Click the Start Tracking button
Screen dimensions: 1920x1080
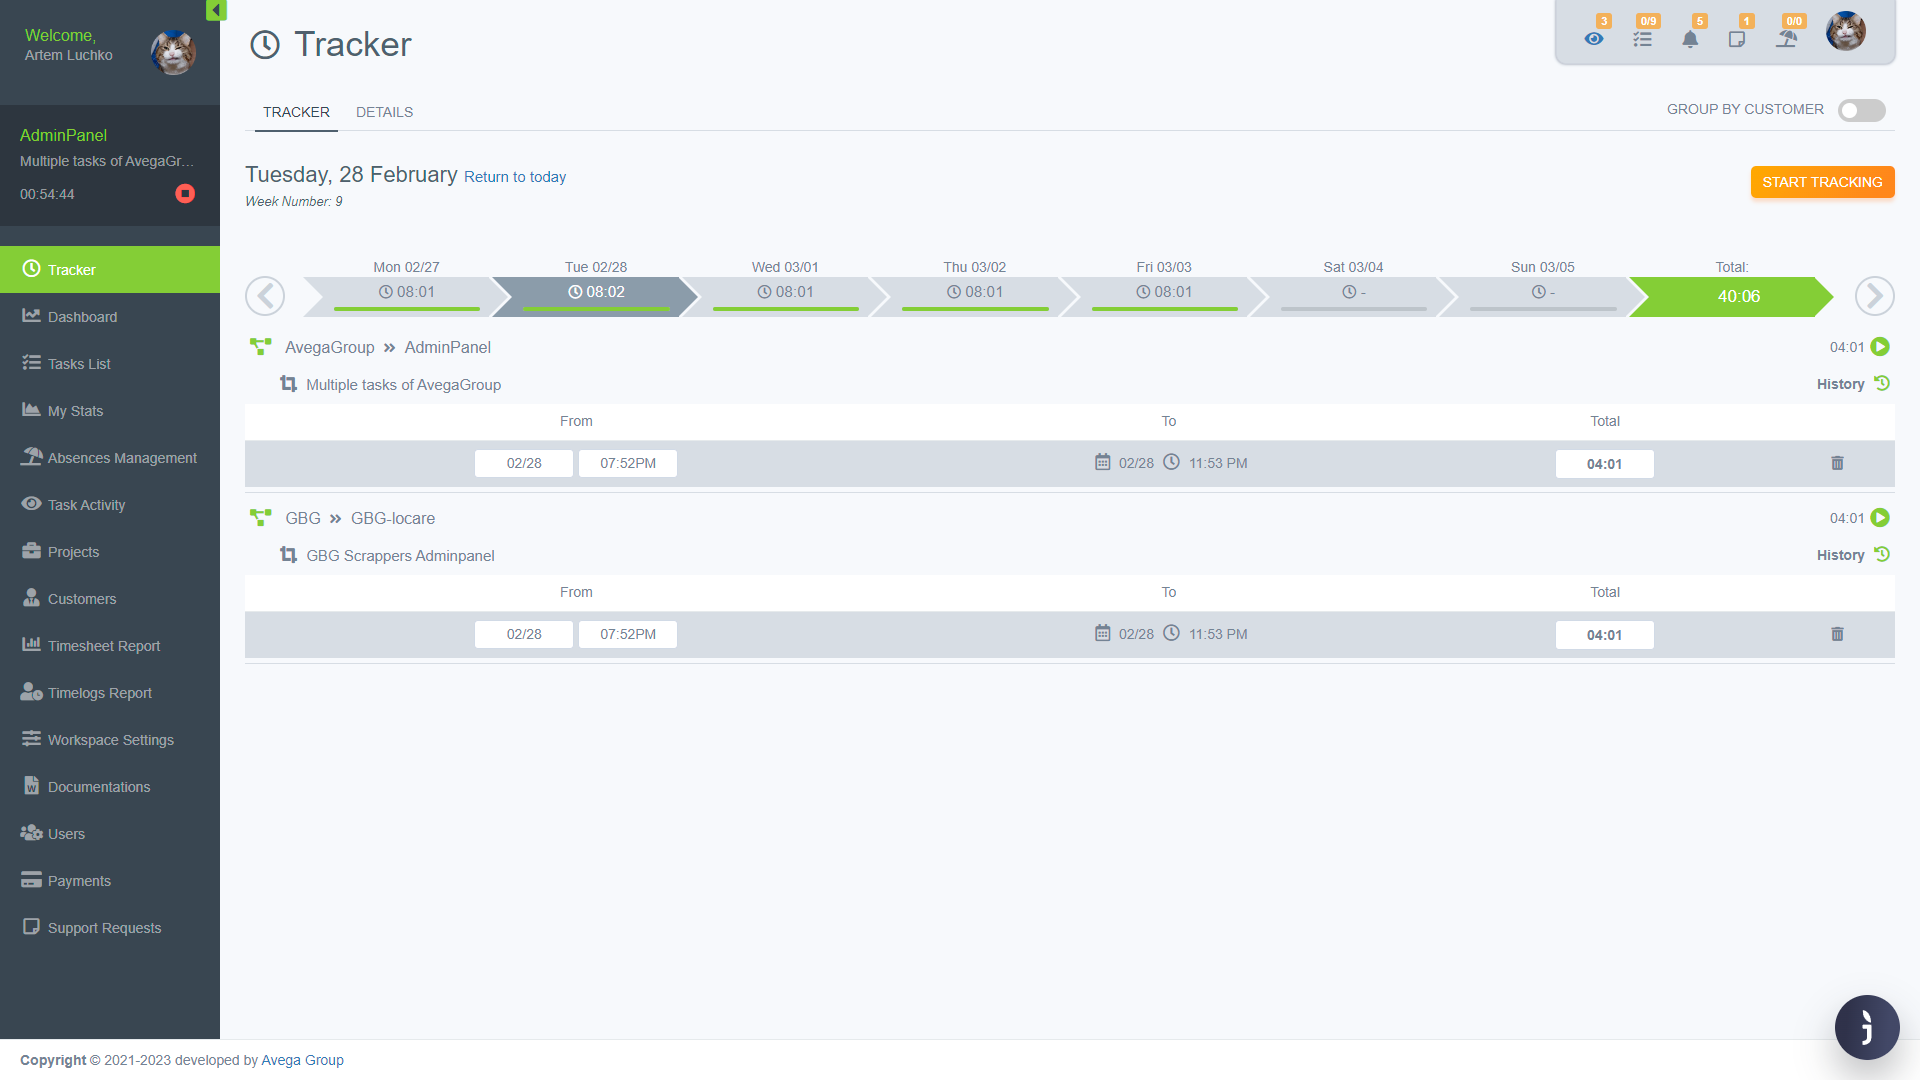[1822, 182]
